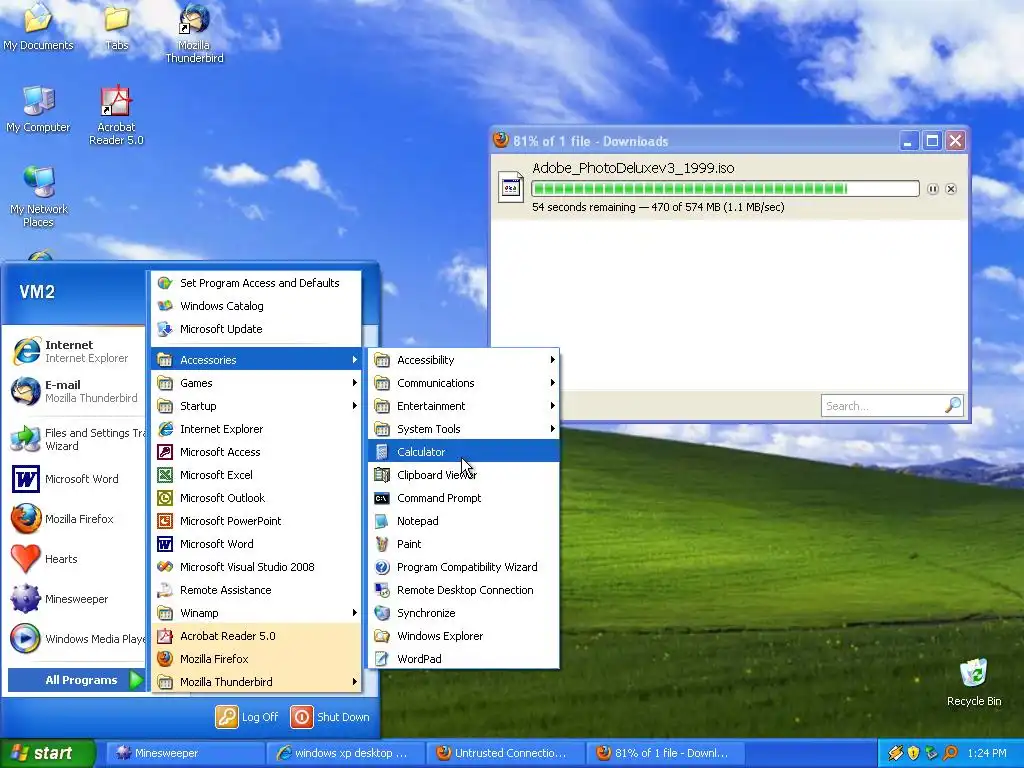1024x768 pixels.
Task: Open Windows Media Player from Start menu
Action: [76, 639]
